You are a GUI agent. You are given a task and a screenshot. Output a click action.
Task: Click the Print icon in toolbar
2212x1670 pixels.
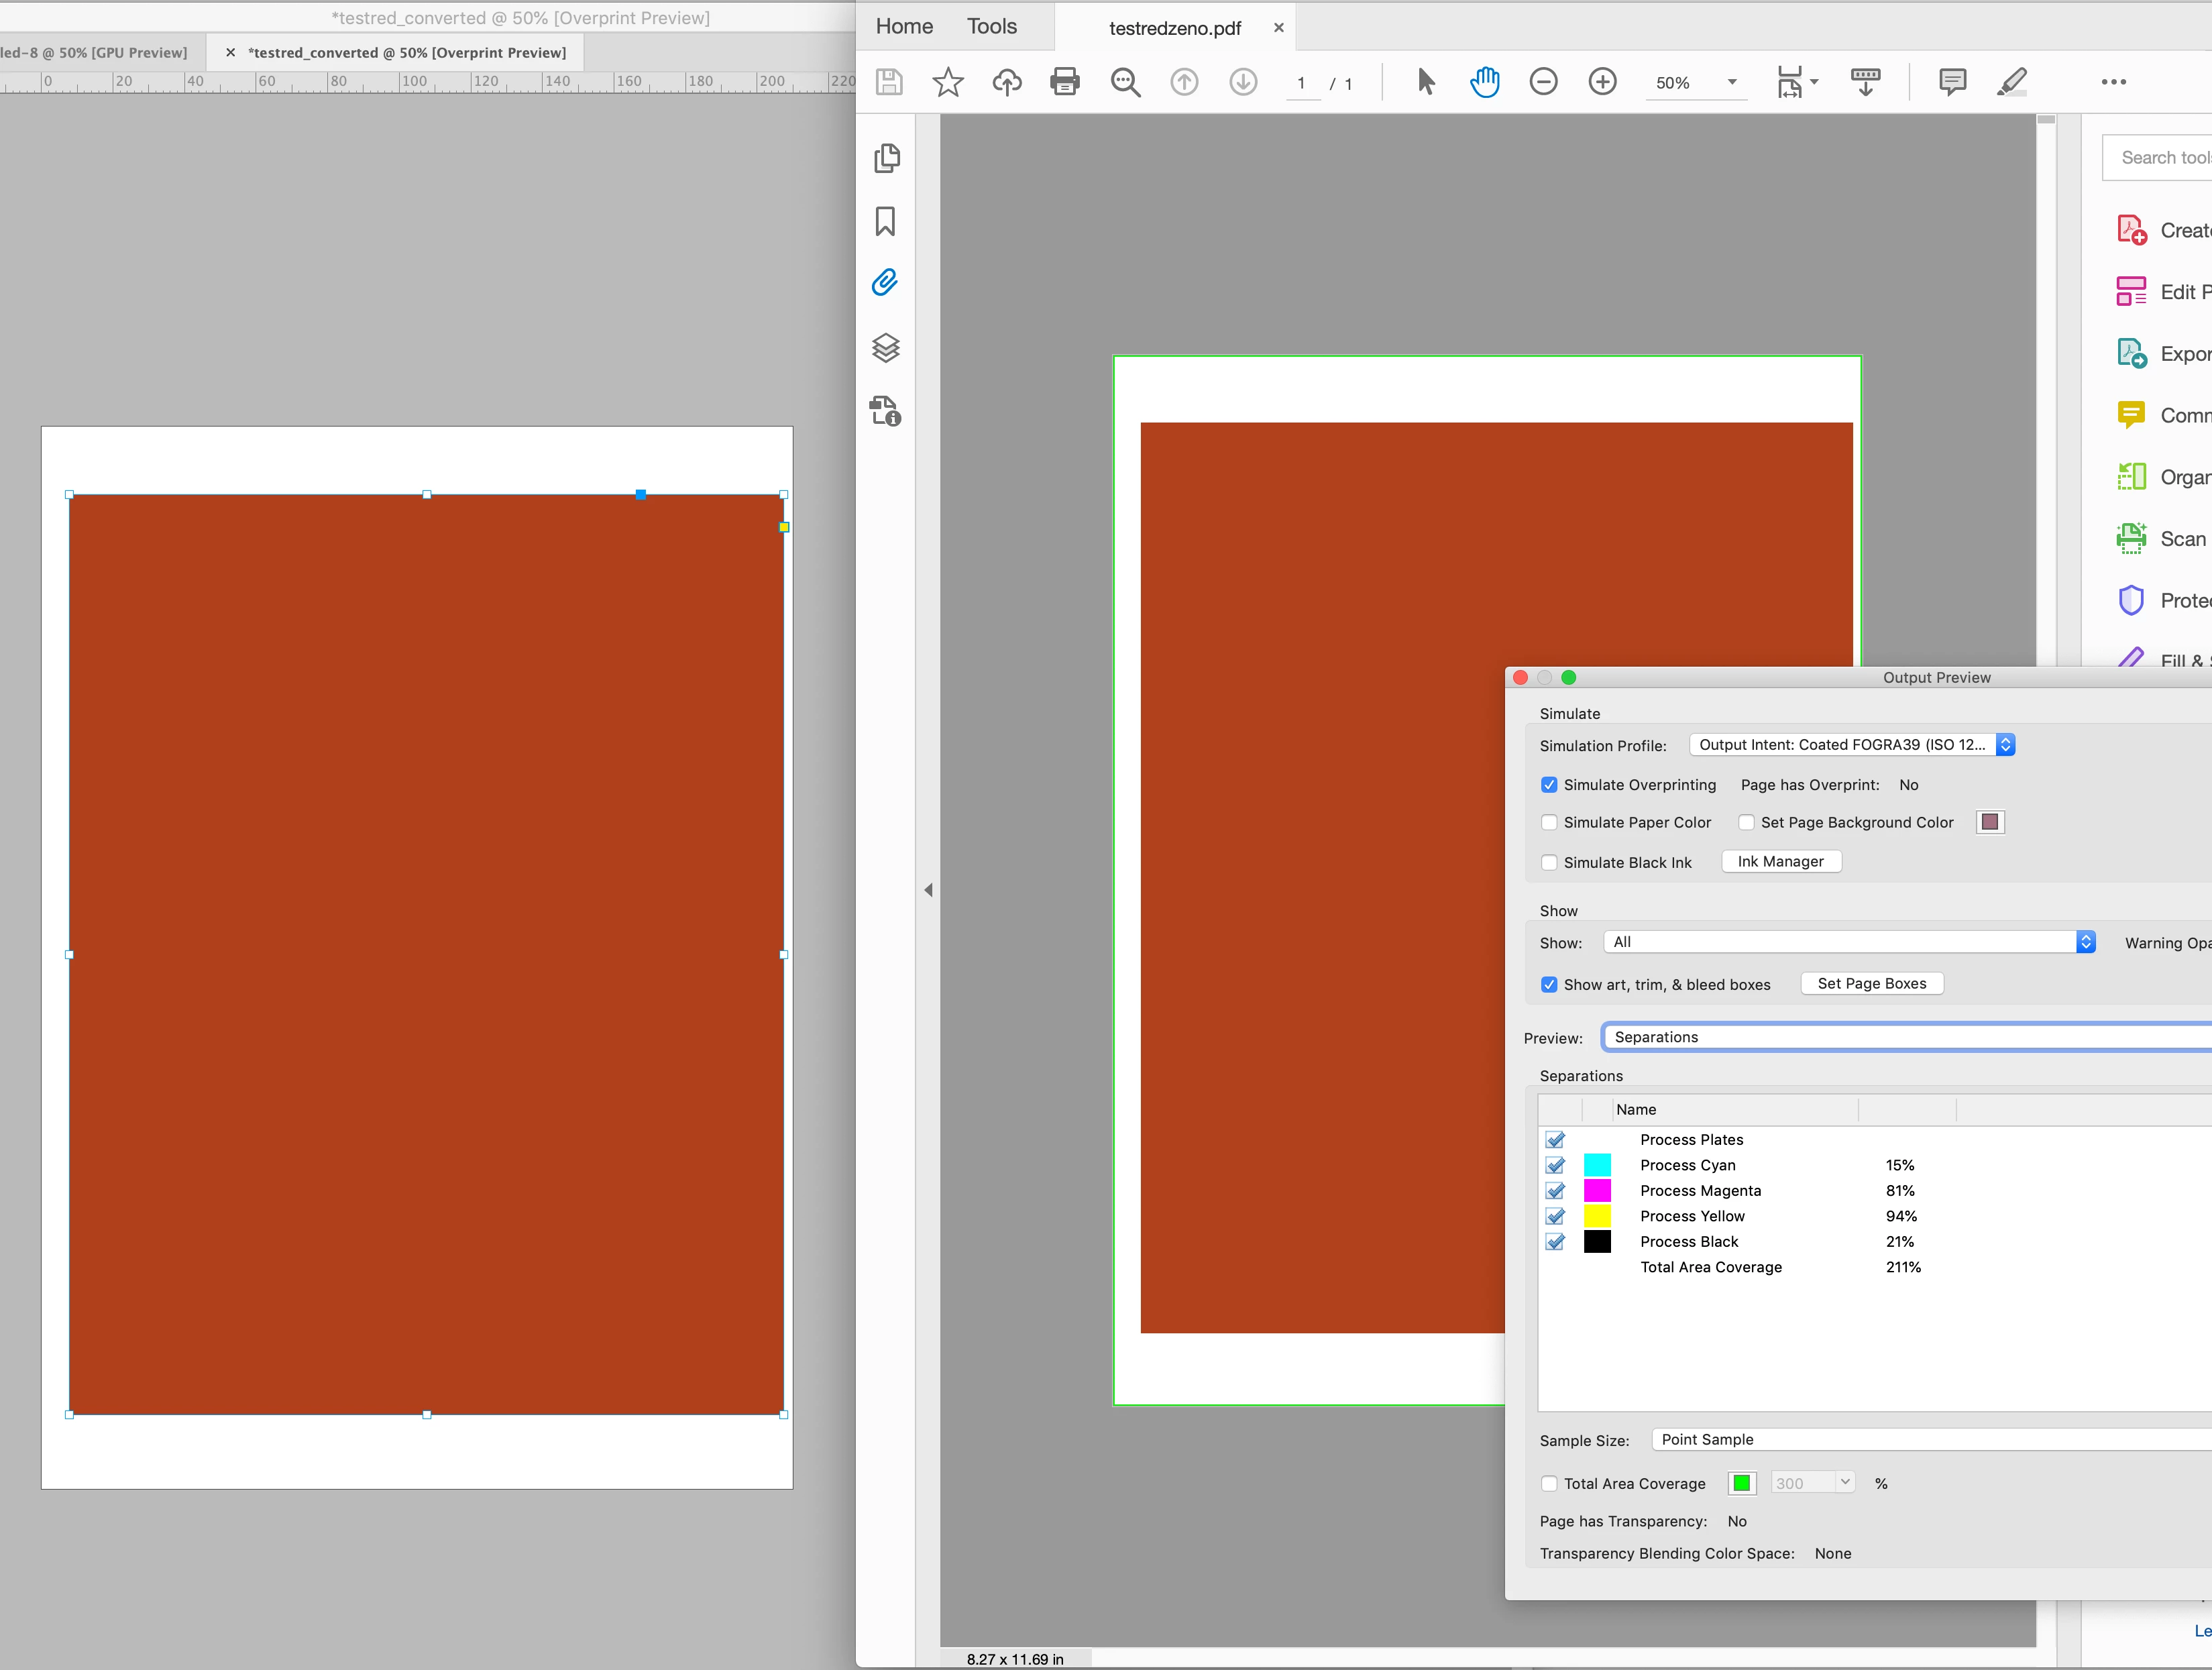tap(1065, 82)
